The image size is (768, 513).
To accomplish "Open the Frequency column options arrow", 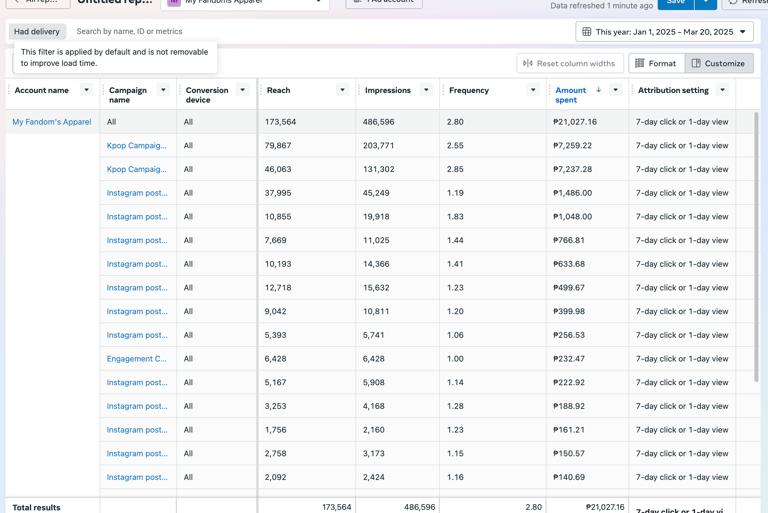I will [x=533, y=90].
